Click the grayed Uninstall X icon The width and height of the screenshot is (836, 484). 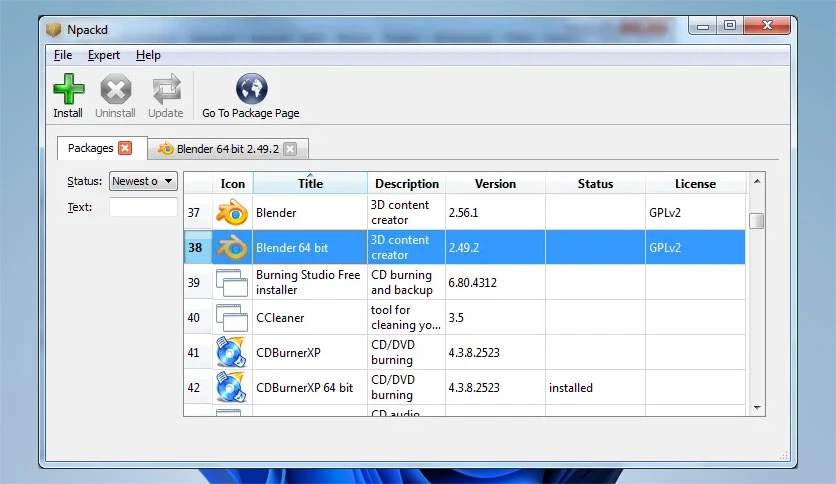116,89
